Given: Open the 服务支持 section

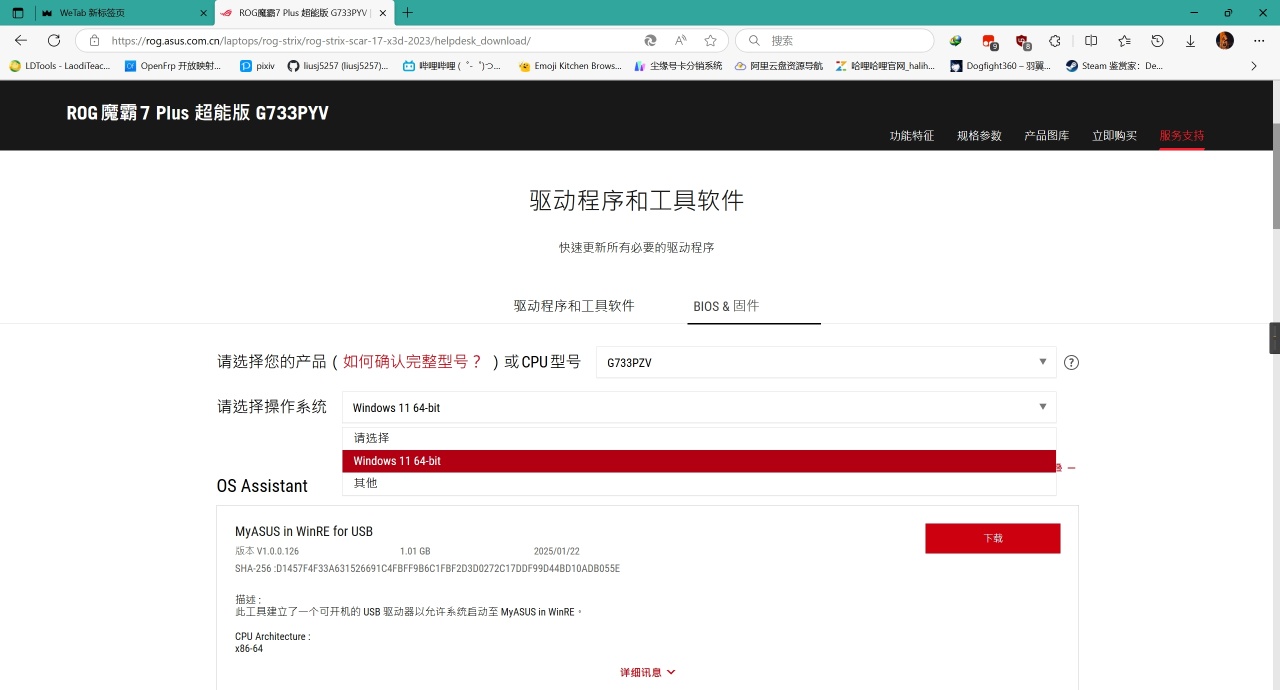Looking at the screenshot, I should 1182,135.
